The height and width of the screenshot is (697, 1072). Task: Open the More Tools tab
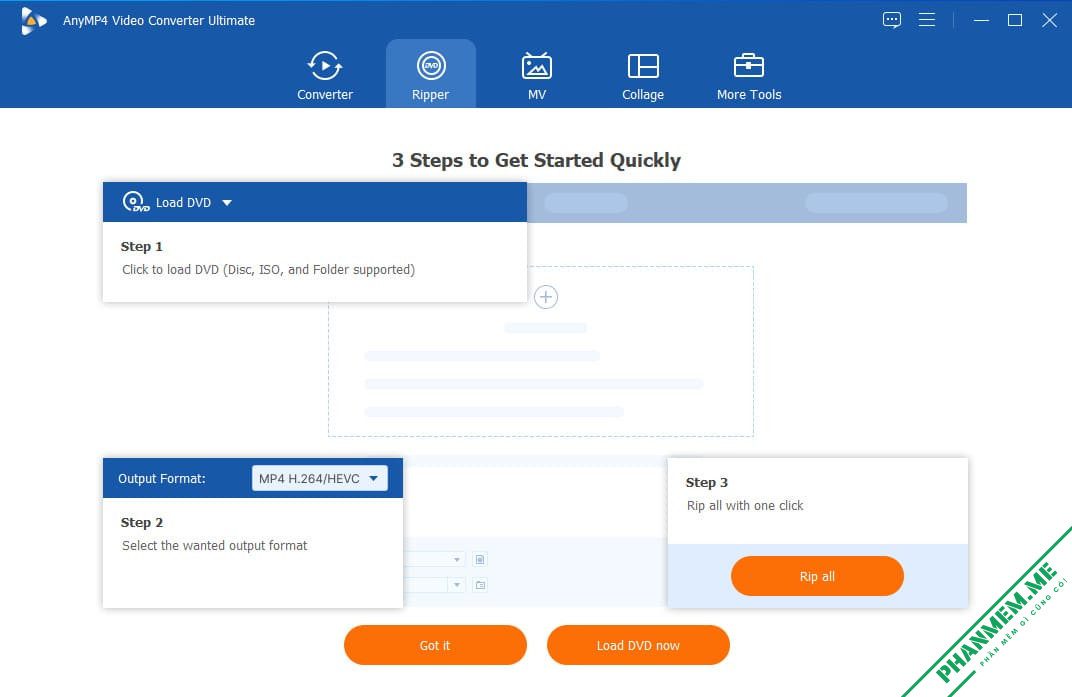(749, 76)
